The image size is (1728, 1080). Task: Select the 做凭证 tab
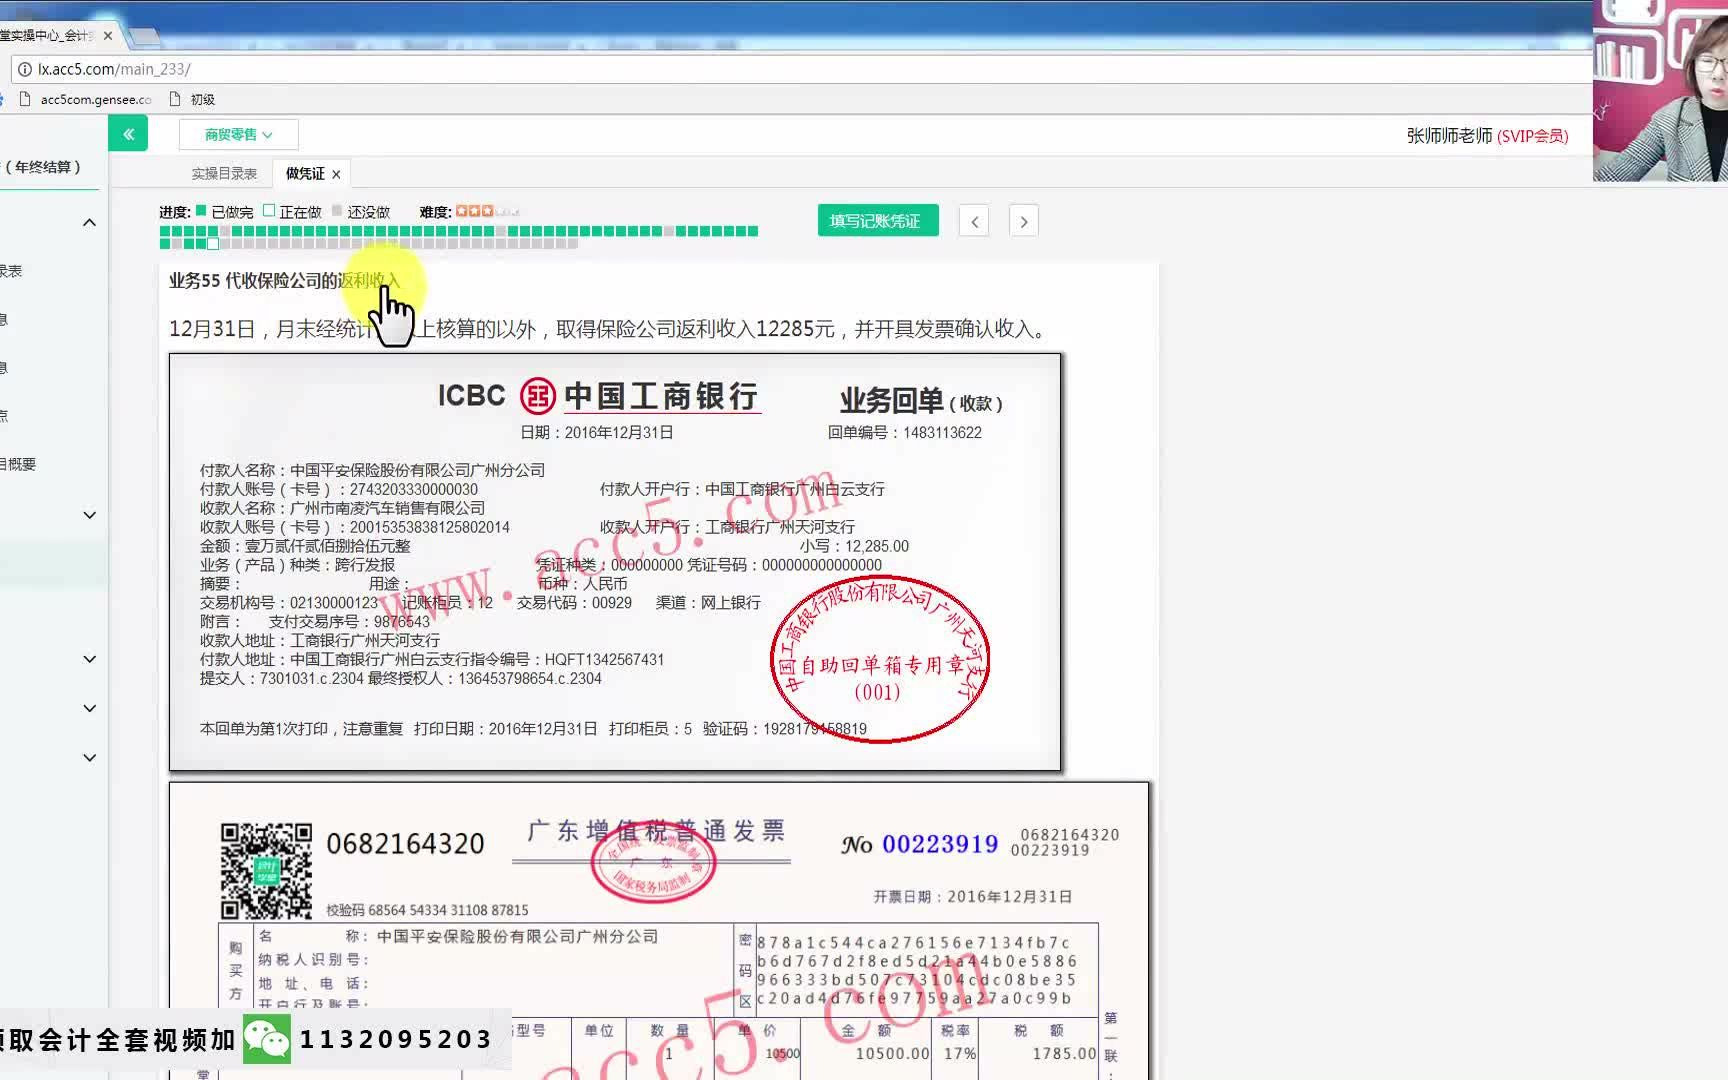tap(304, 173)
